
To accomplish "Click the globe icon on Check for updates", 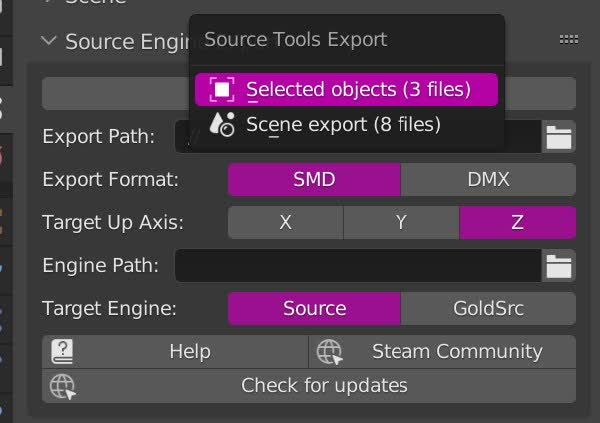I will tap(63, 386).
